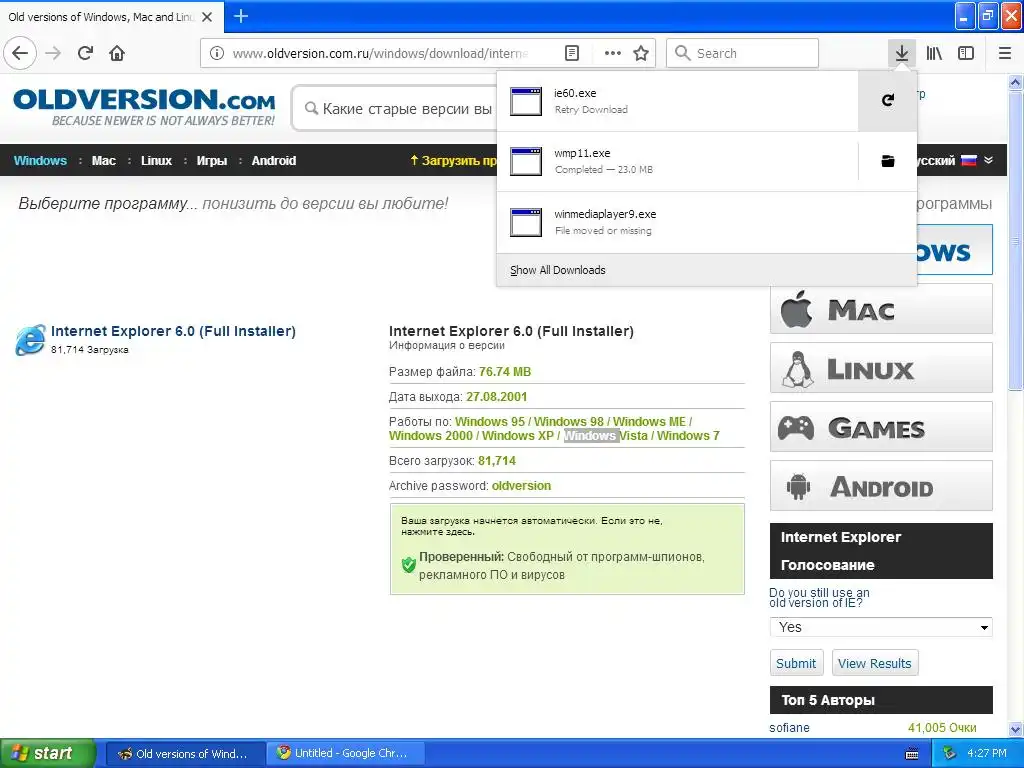1024x768 pixels.
Task: Toggle reader view icon in address bar
Action: click(571, 53)
